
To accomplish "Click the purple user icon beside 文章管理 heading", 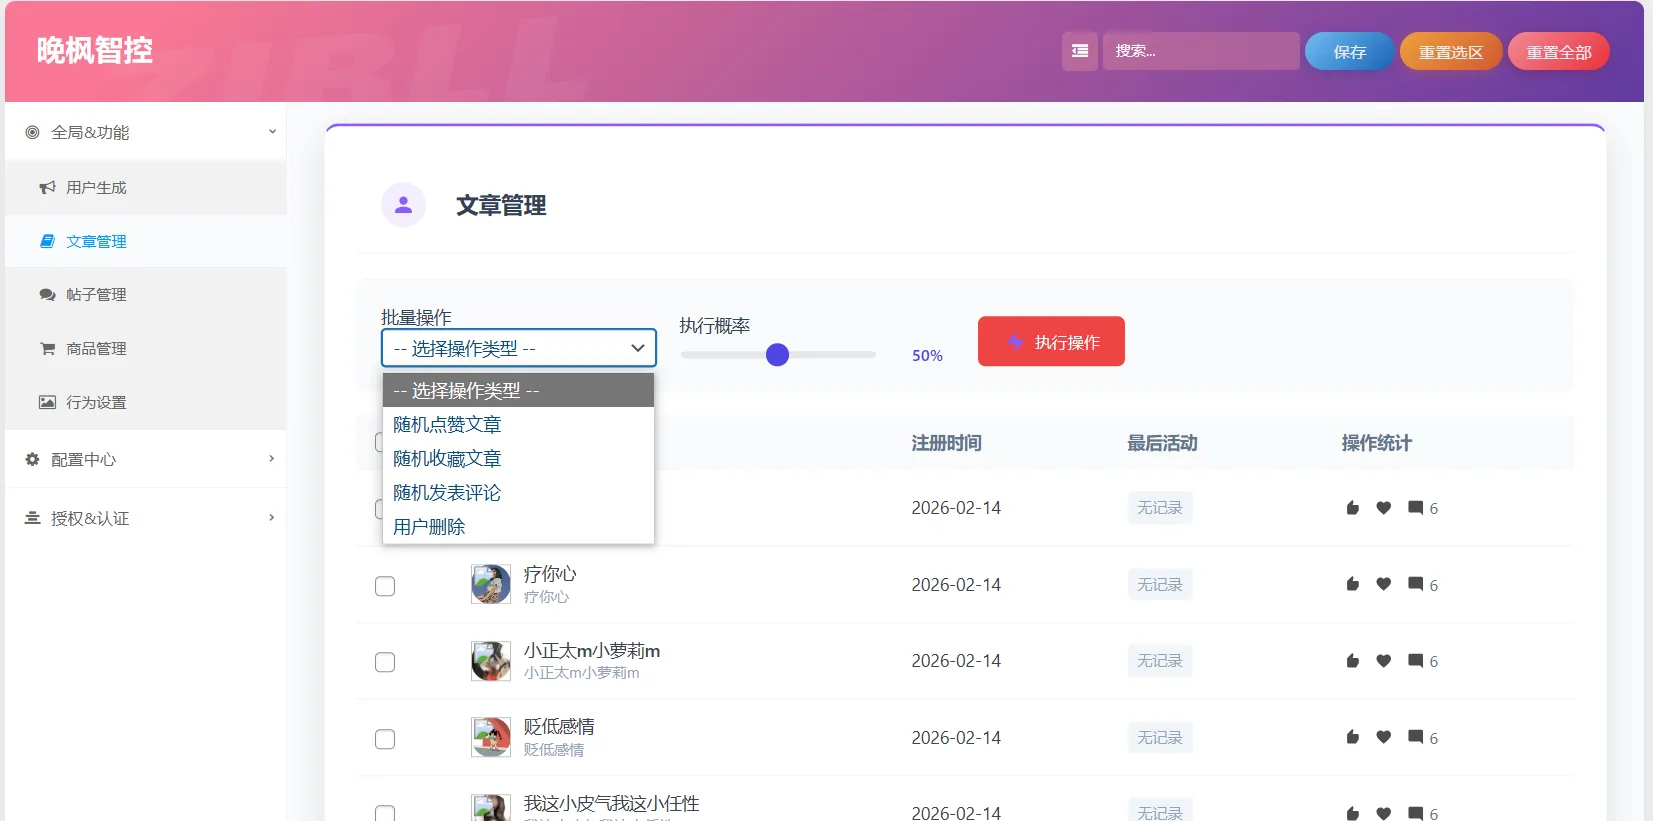I will click(404, 205).
